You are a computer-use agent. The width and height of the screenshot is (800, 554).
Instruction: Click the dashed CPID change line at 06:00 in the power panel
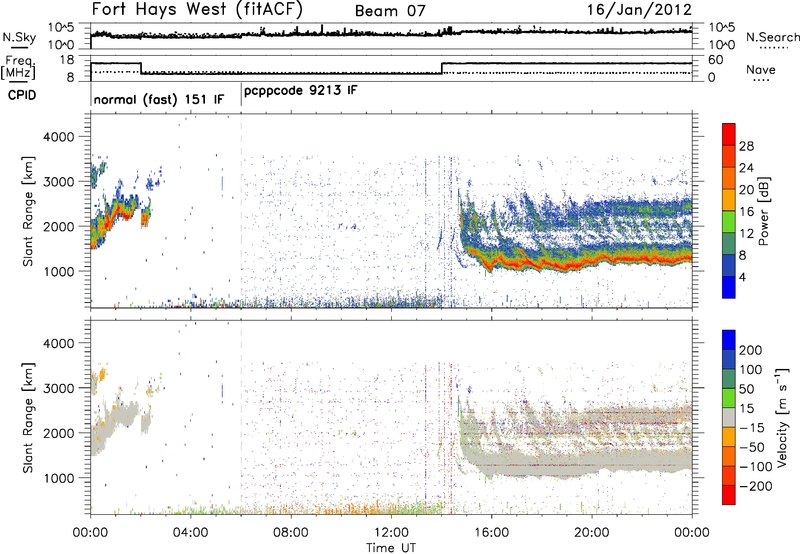(x=241, y=211)
